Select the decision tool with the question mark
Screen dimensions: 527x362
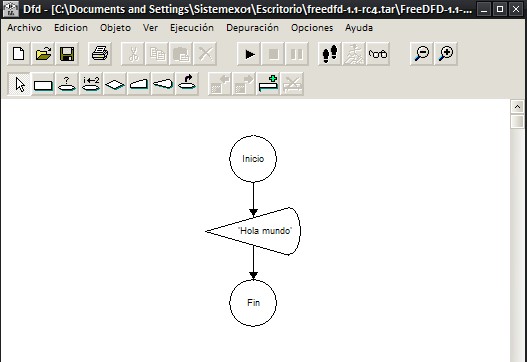(67, 84)
